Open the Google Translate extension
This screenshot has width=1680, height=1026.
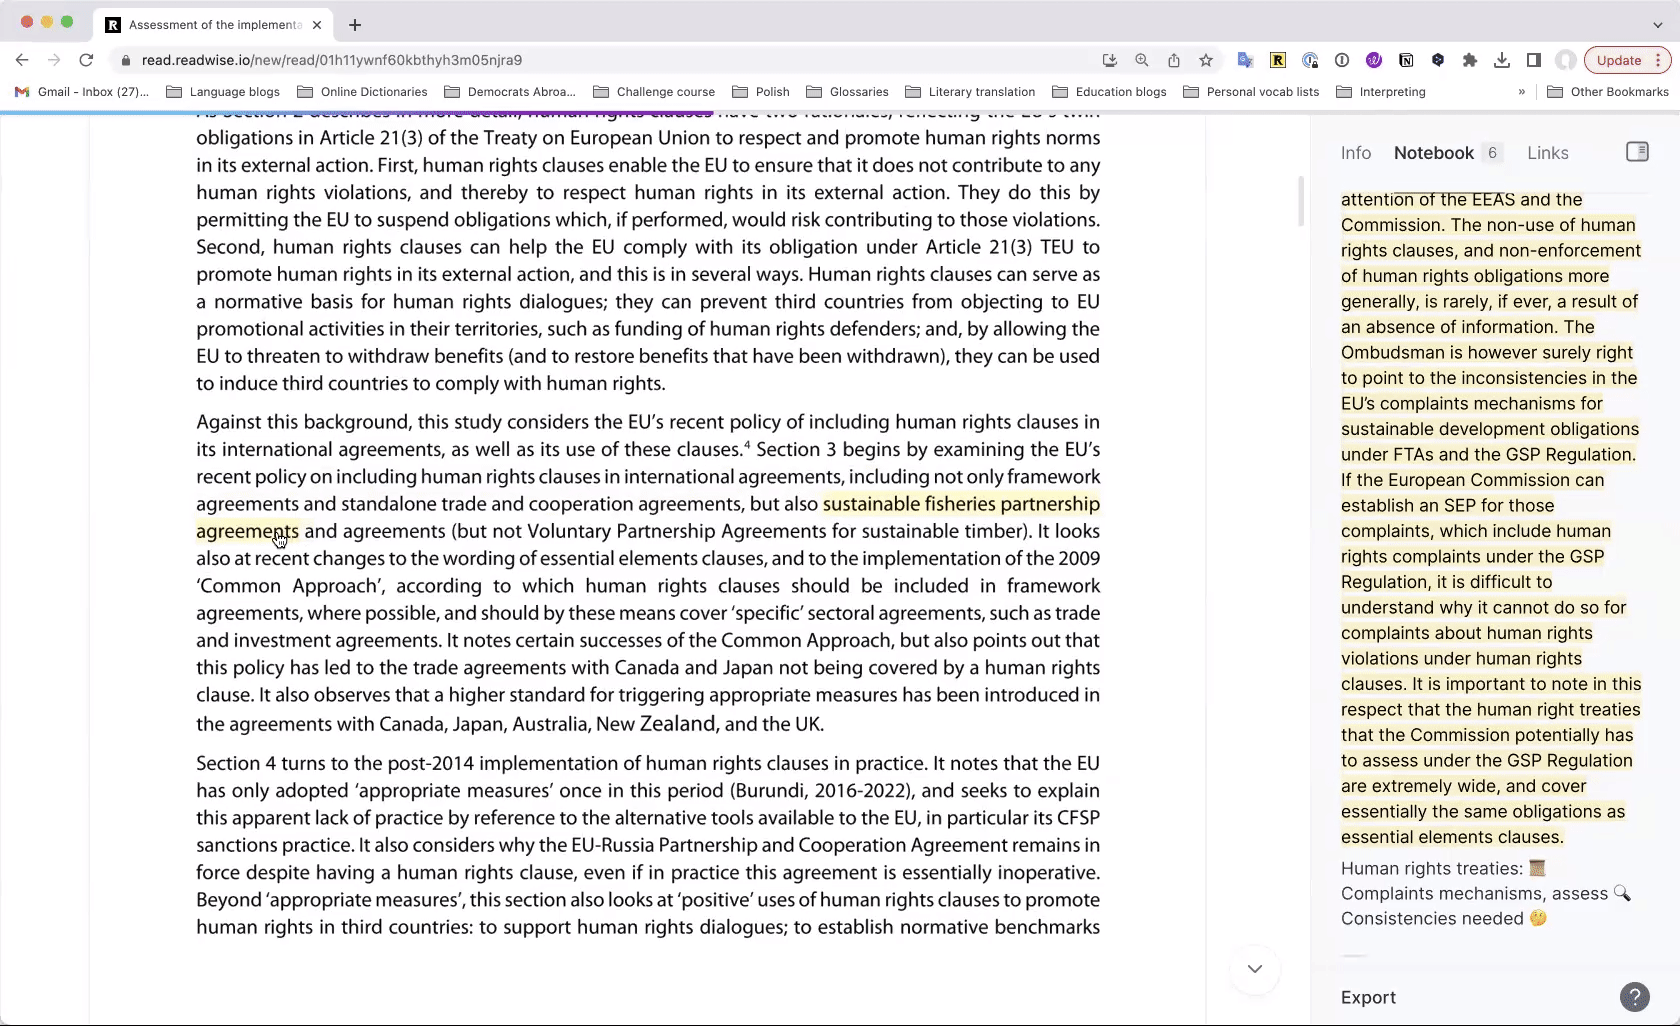click(x=1245, y=60)
